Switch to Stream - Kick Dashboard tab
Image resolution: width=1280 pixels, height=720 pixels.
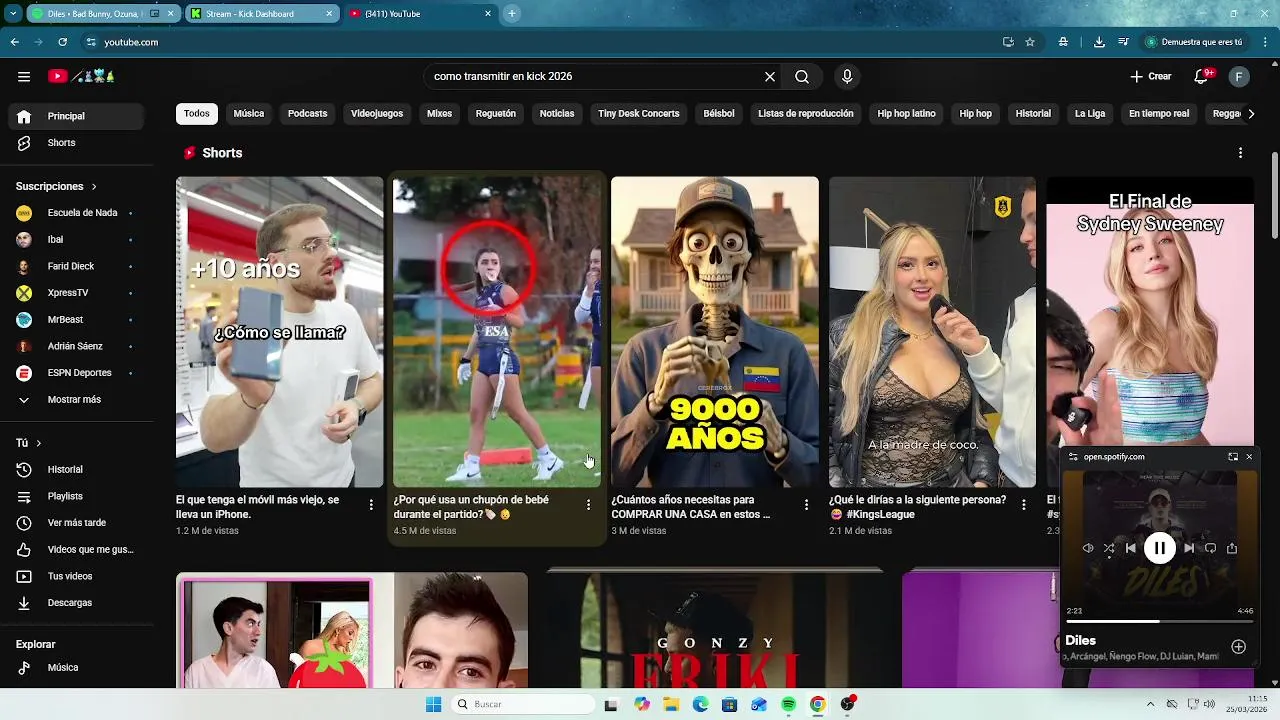[x=260, y=14]
